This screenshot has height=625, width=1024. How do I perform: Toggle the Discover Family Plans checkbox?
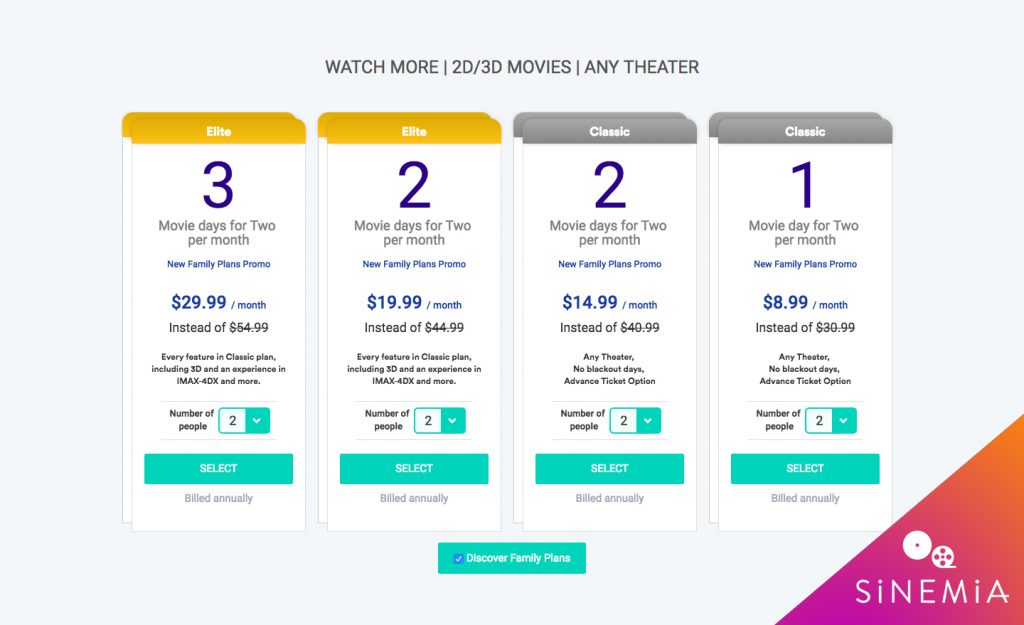[x=458, y=558]
